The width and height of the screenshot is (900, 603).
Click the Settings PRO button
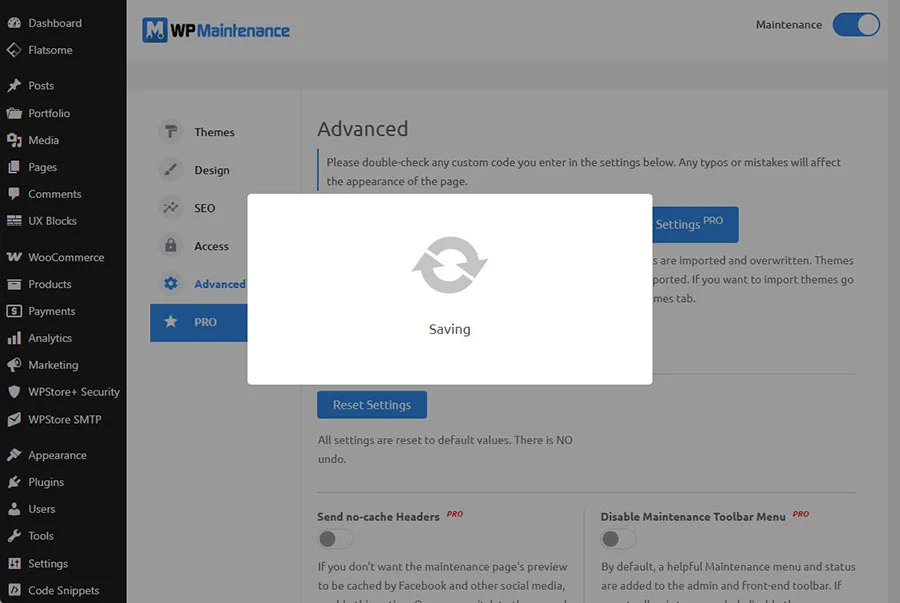click(x=695, y=224)
